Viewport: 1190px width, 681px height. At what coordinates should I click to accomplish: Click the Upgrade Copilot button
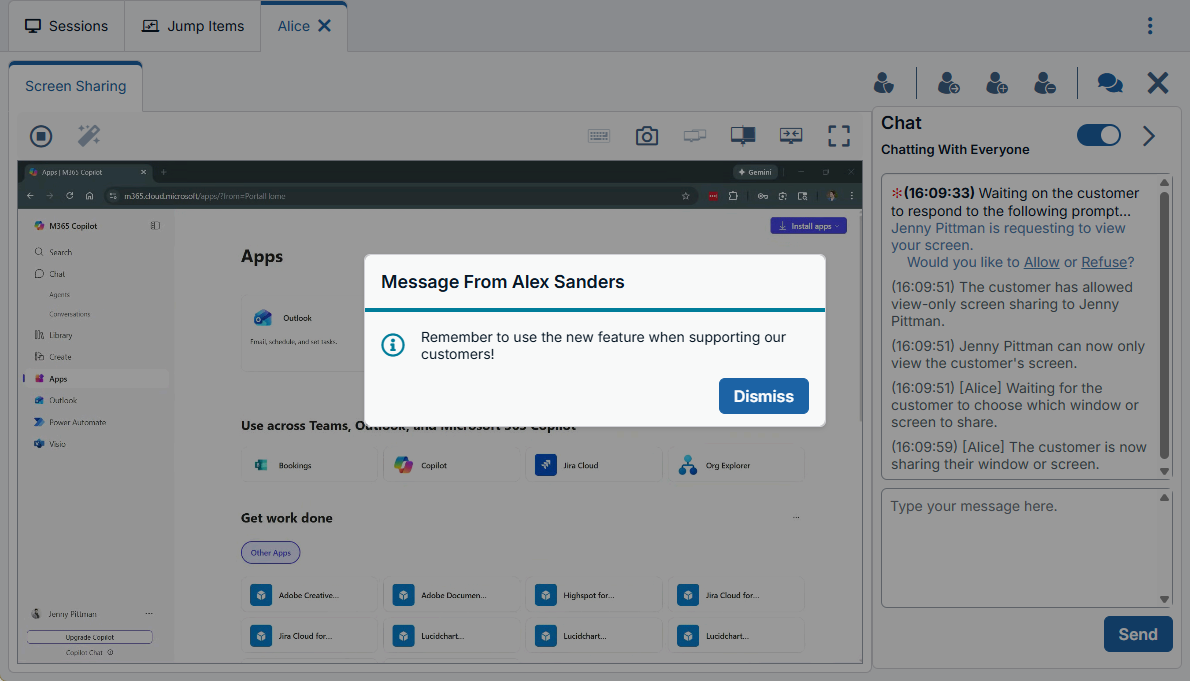pyautogui.click(x=90, y=637)
